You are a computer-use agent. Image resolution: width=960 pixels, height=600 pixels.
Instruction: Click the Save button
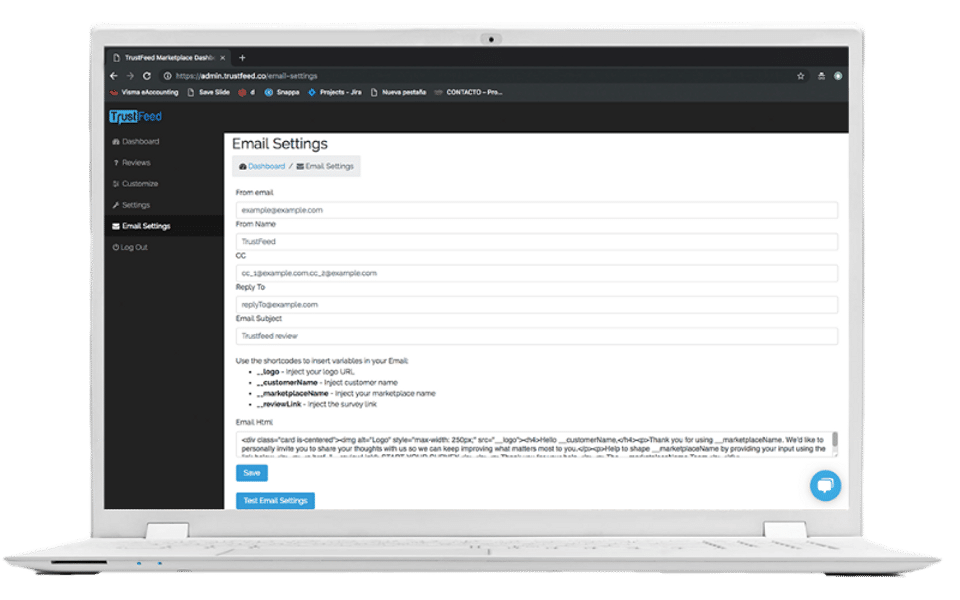point(252,473)
